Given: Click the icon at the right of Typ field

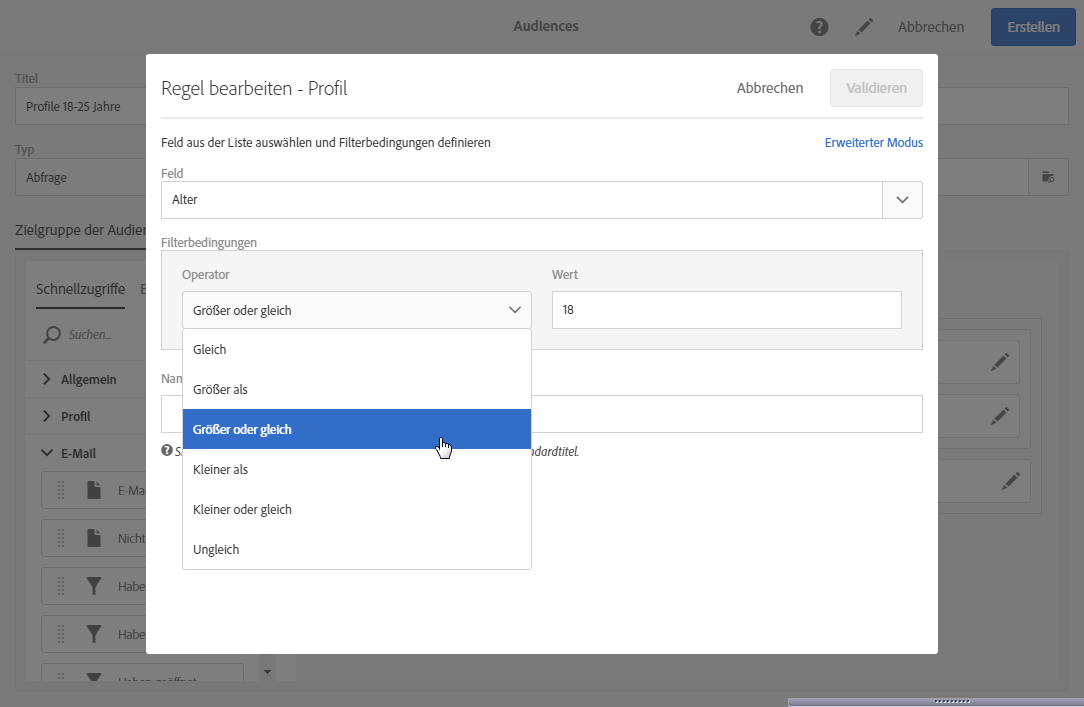Looking at the screenshot, I should click(1048, 177).
